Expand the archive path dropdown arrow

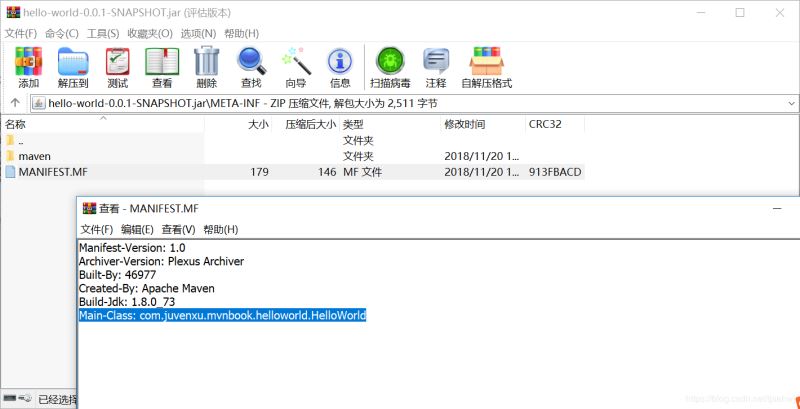tap(791, 104)
